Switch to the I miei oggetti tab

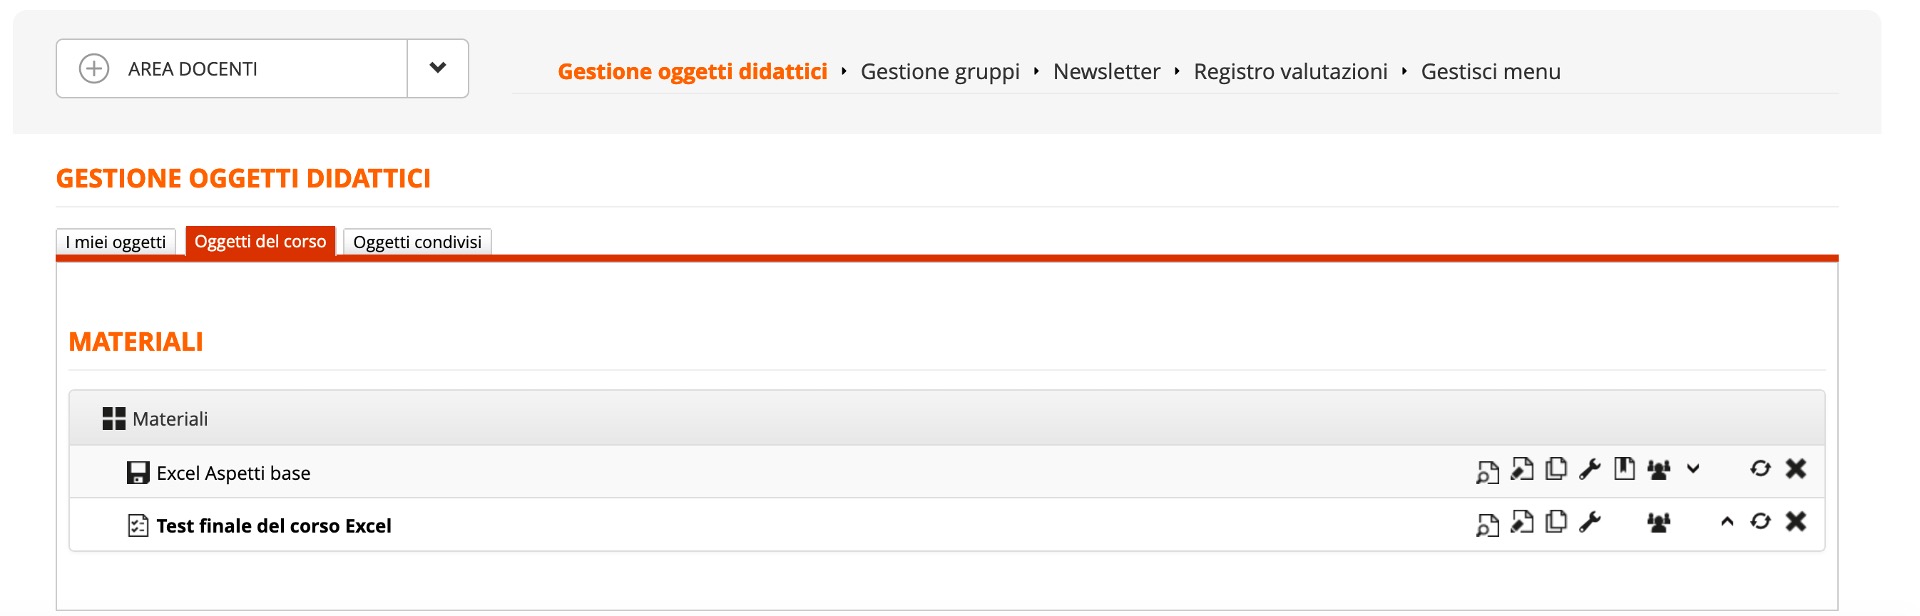(x=115, y=241)
